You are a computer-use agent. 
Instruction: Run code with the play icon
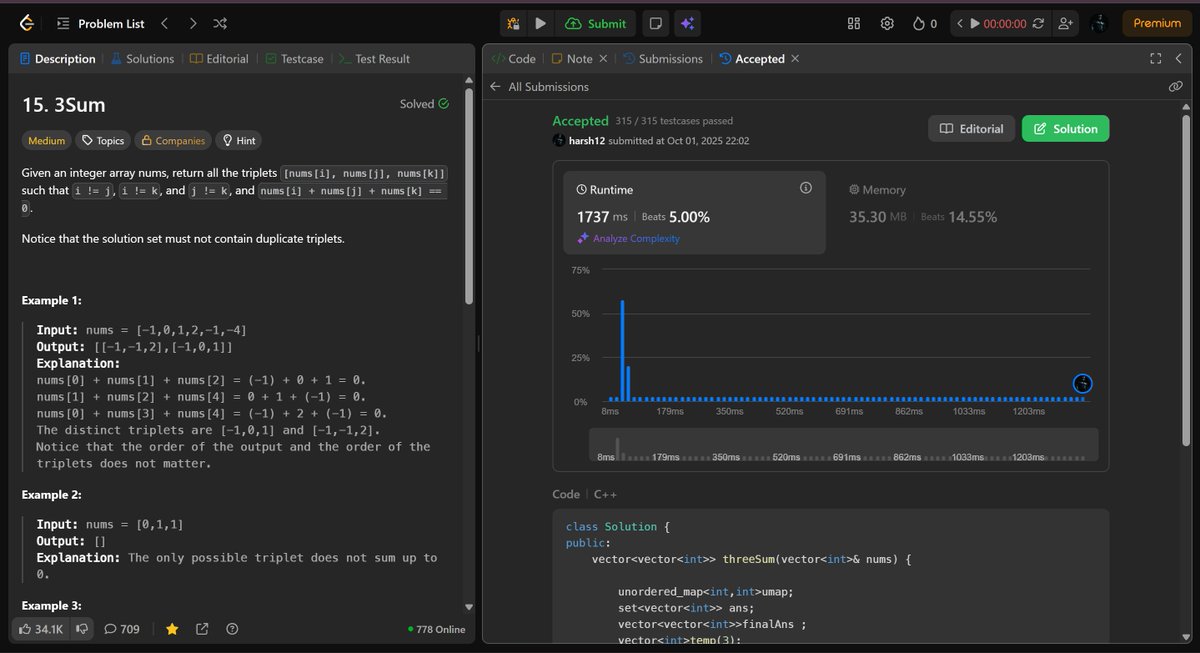(x=540, y=23)
